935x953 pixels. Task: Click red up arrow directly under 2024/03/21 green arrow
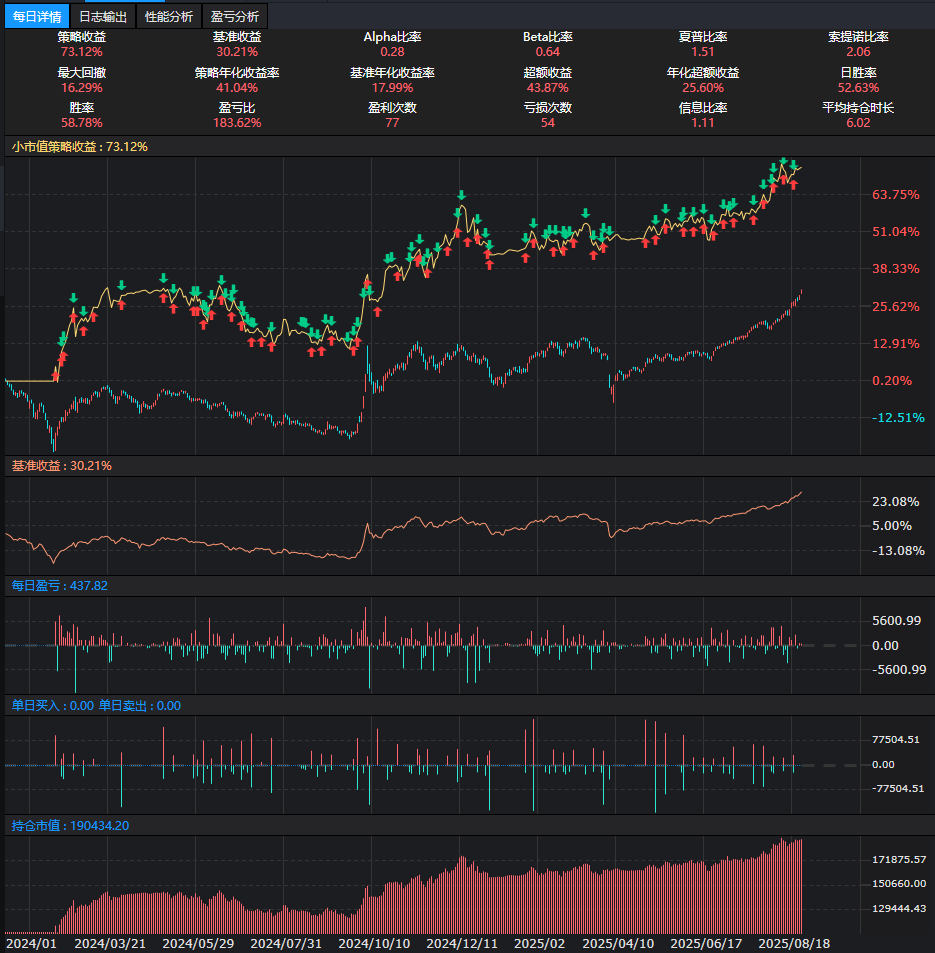[x=121, y=304]
